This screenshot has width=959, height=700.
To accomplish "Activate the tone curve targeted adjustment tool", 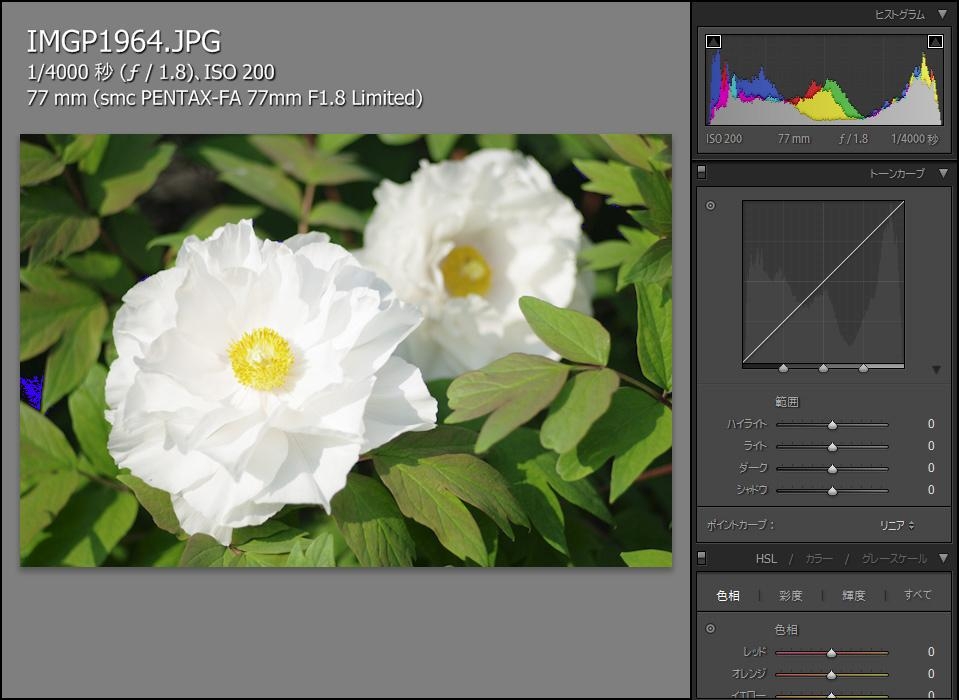I will (711, 206).
